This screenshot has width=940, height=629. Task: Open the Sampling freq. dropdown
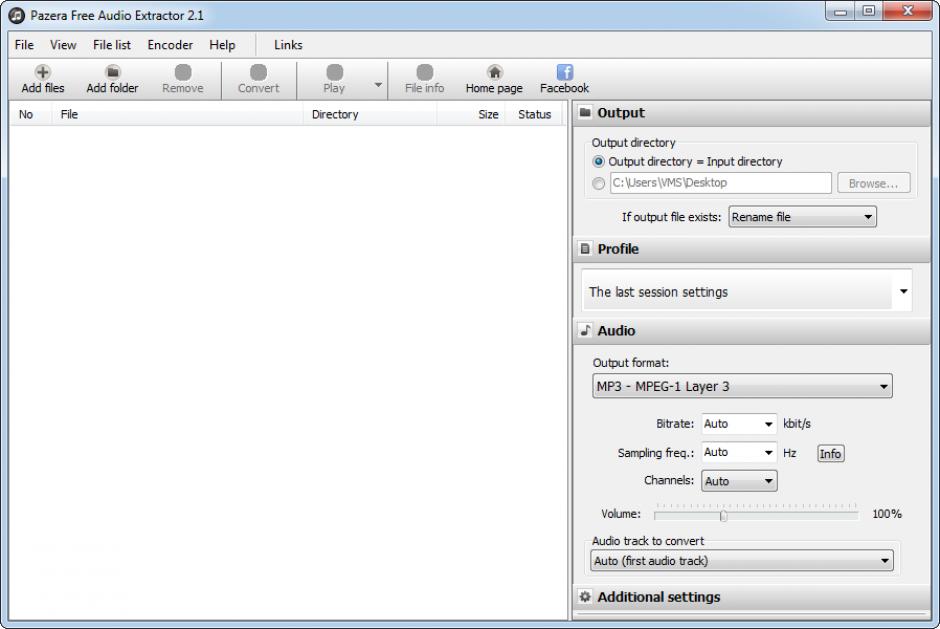739,452
